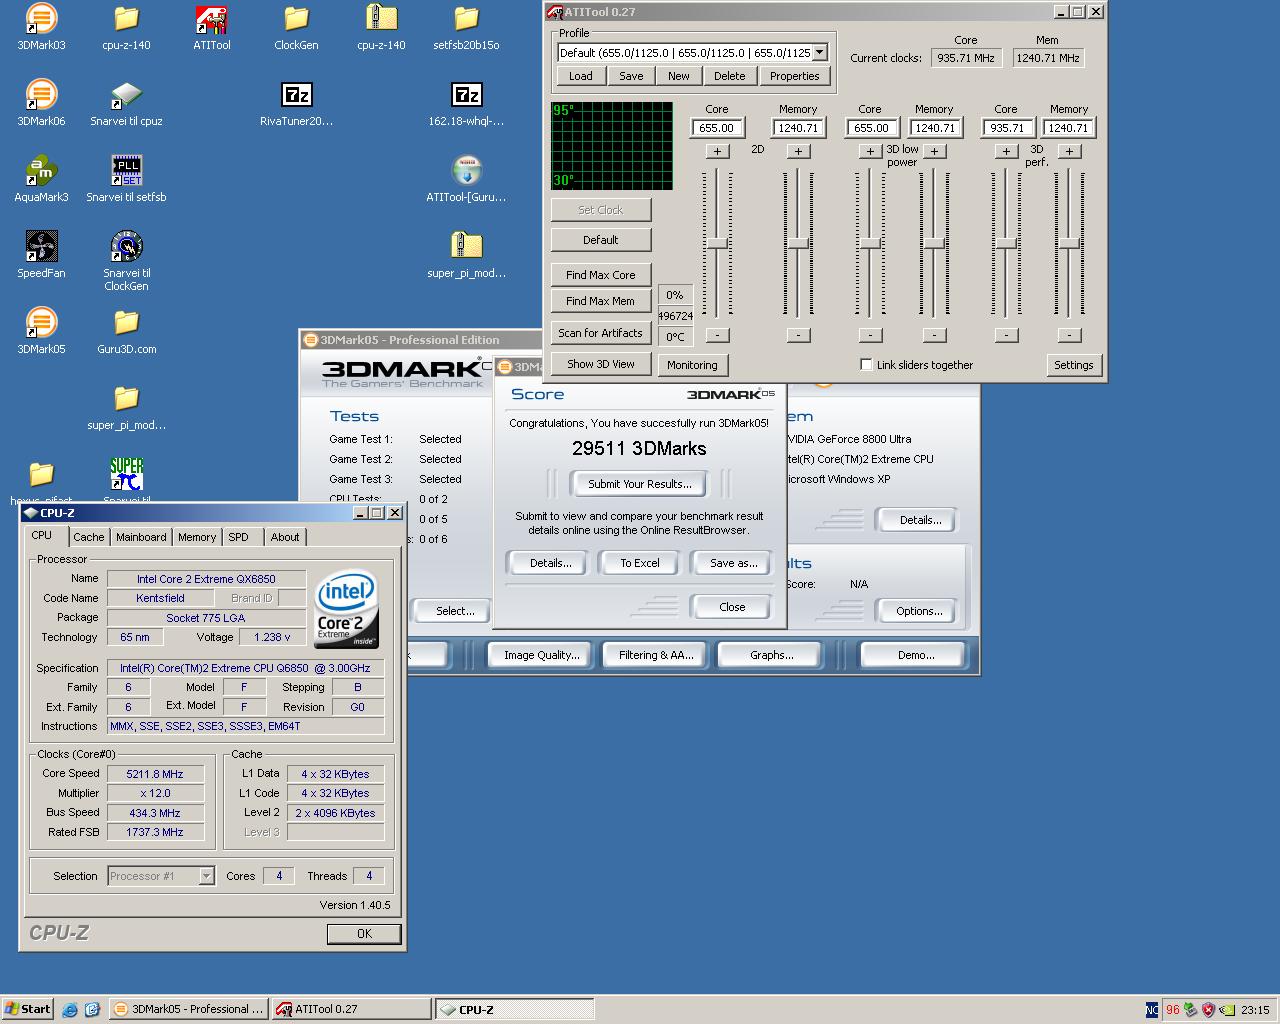
Task: Open the Snarvei til cpuz shortcut
Action: pos(126,103)
